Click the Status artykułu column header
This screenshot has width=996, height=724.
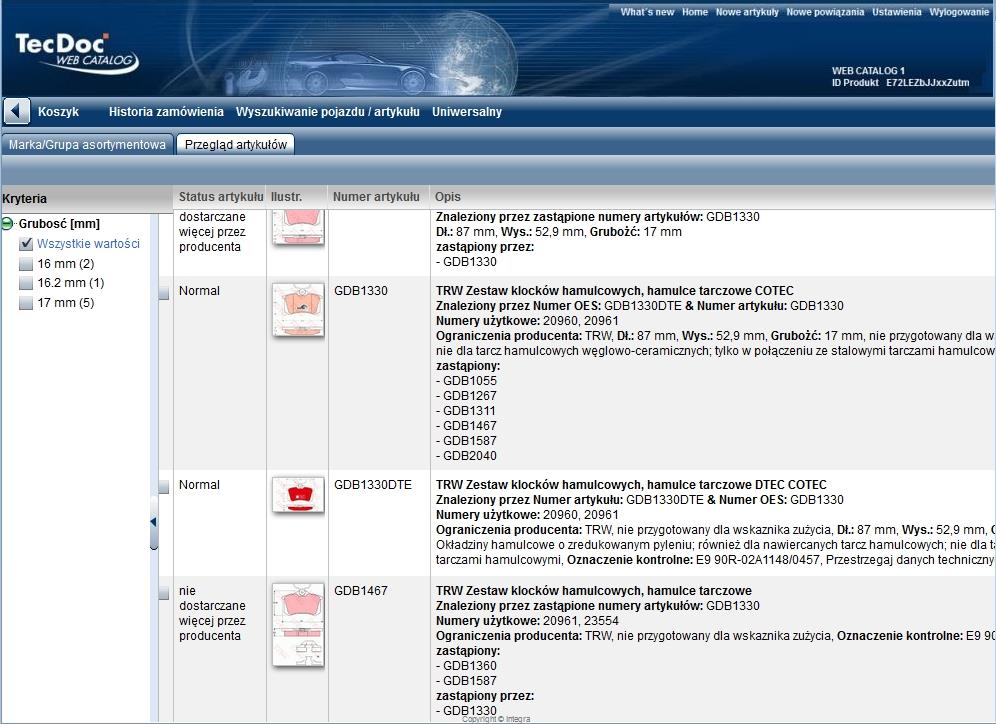click(221, 197)
